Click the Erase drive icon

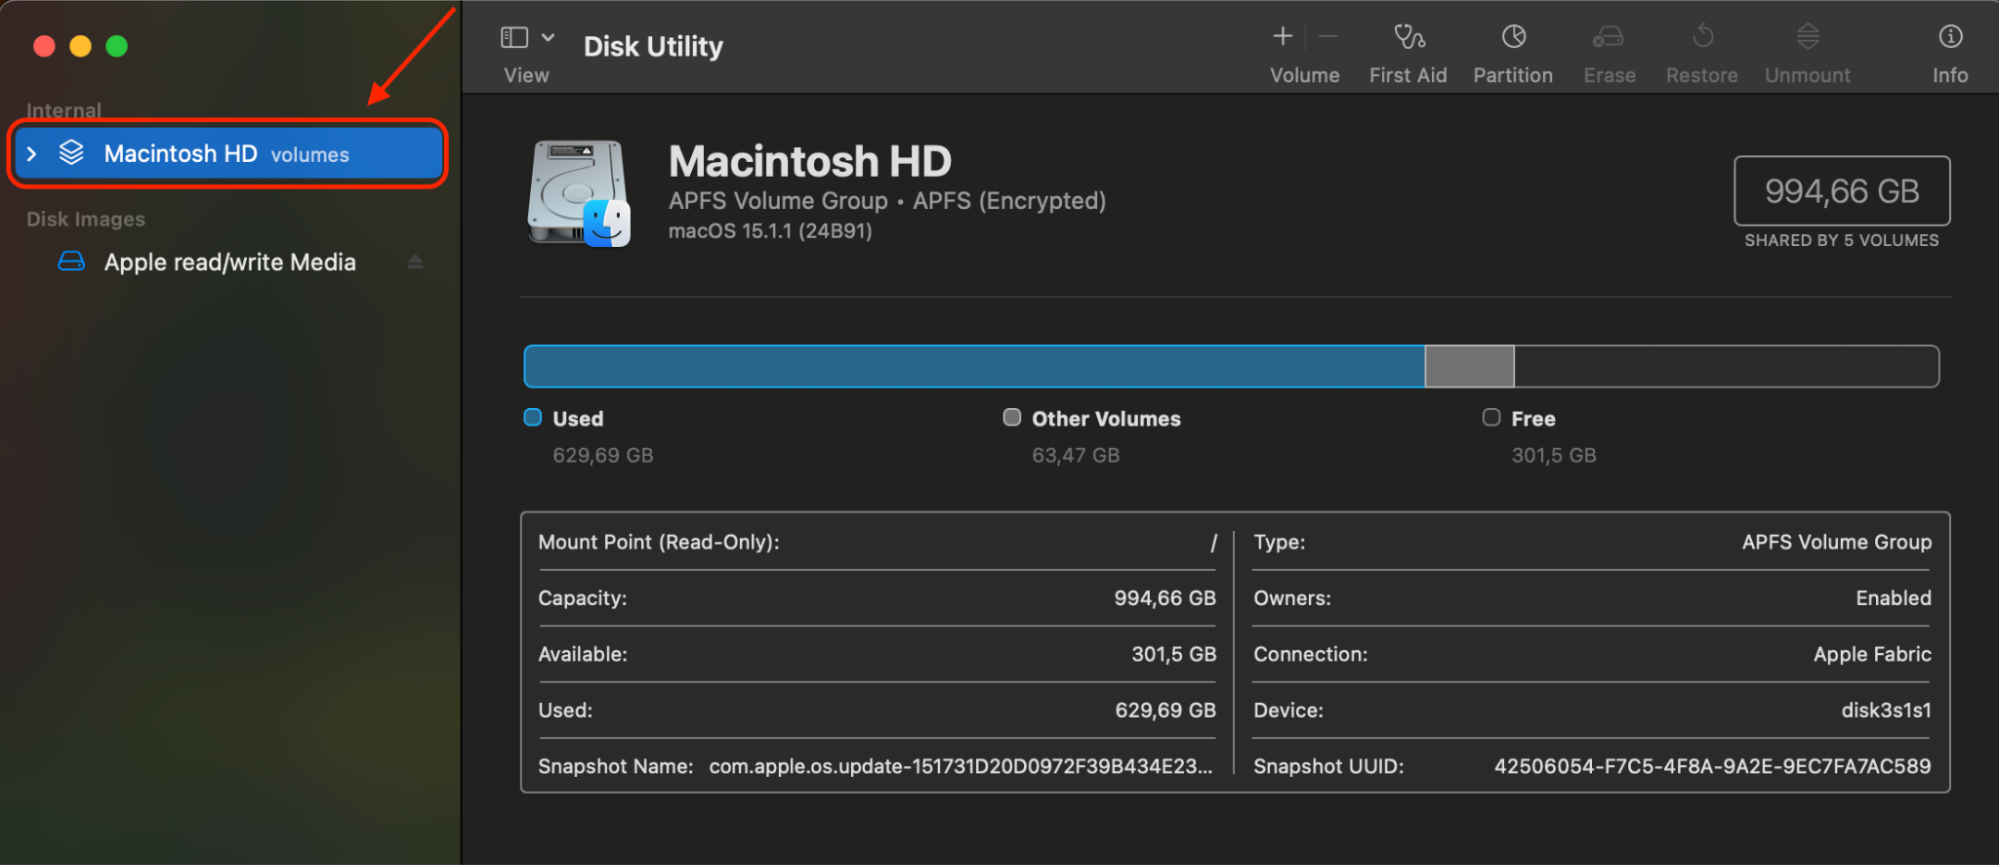1608,37
